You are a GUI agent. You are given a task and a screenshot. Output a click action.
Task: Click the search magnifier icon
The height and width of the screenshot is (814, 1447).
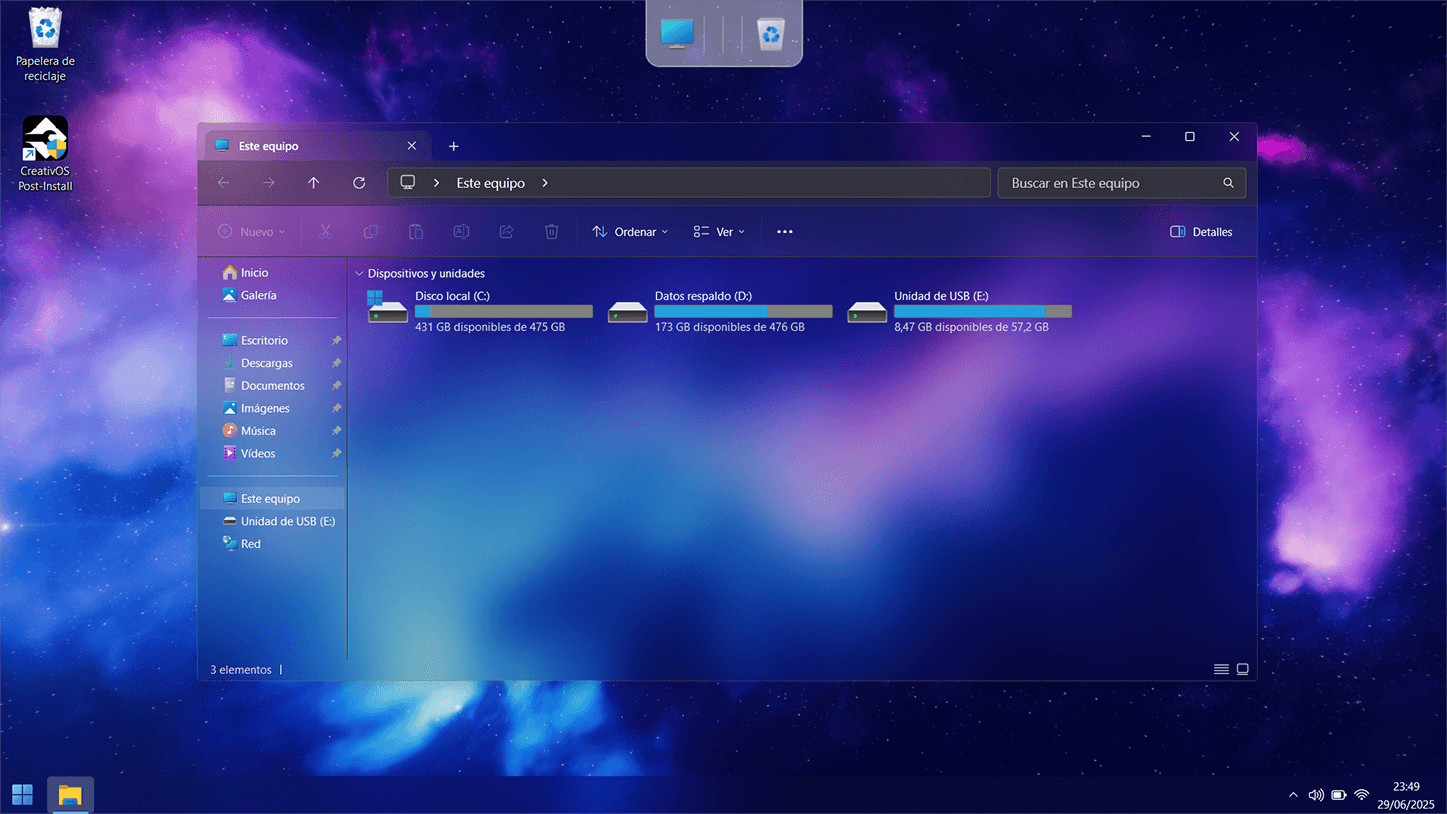click(1228, 183)
